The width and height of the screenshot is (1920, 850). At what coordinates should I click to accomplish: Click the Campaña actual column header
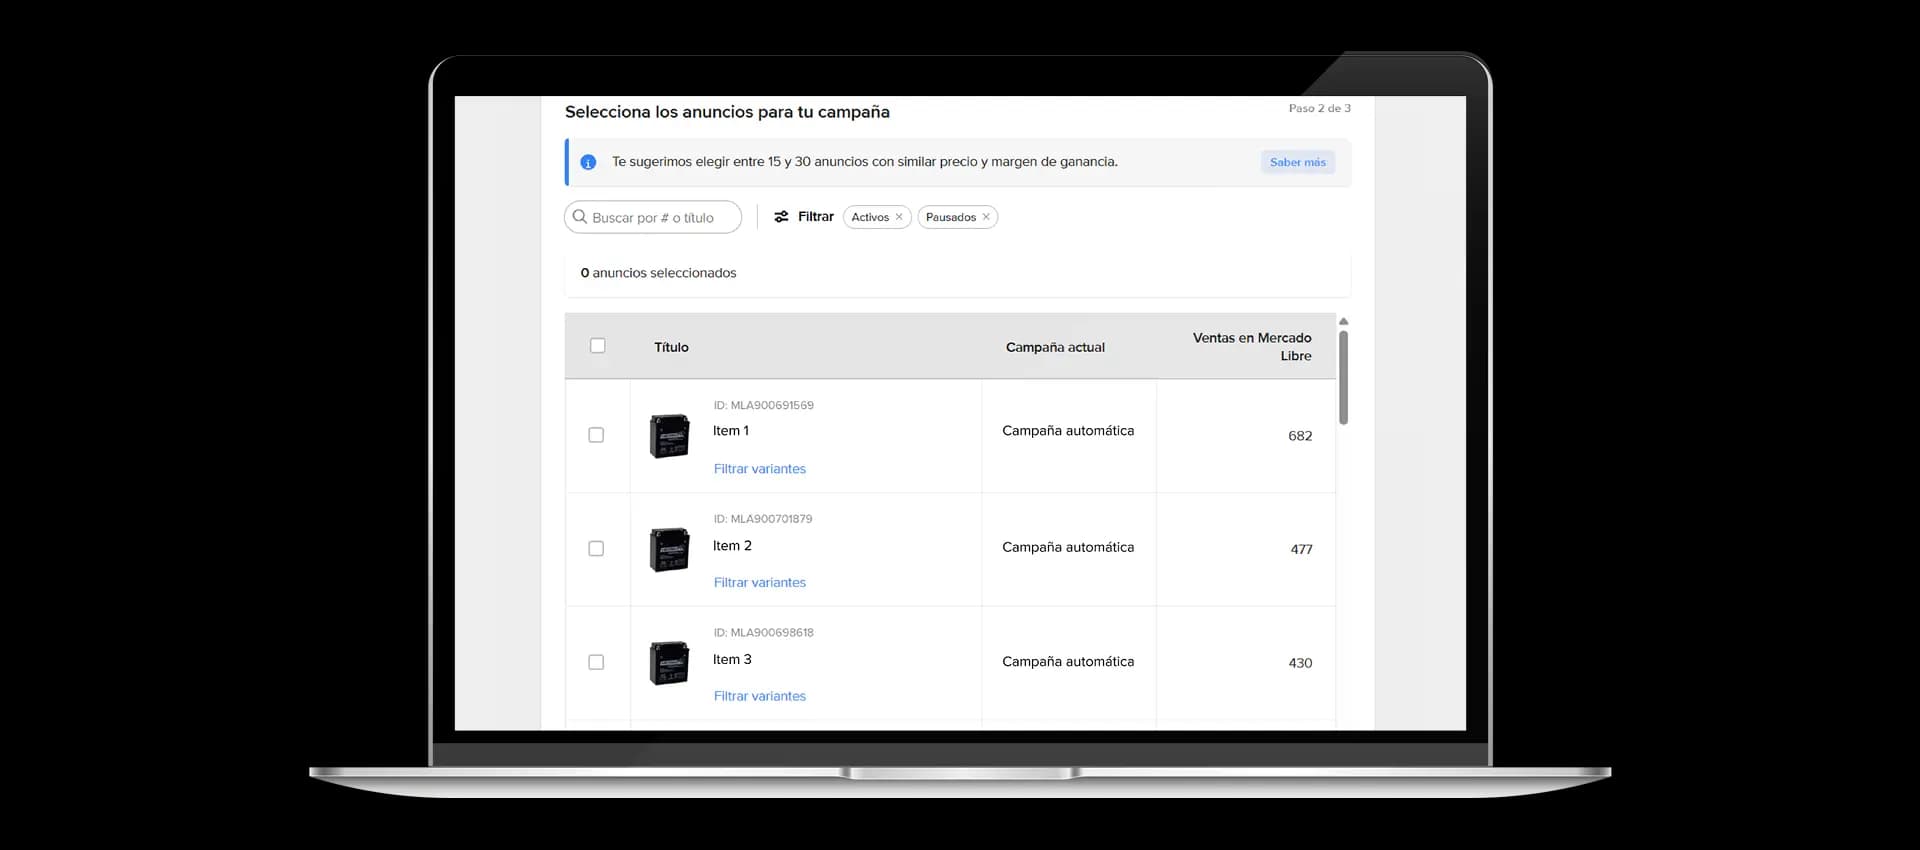click(1055, 347)
